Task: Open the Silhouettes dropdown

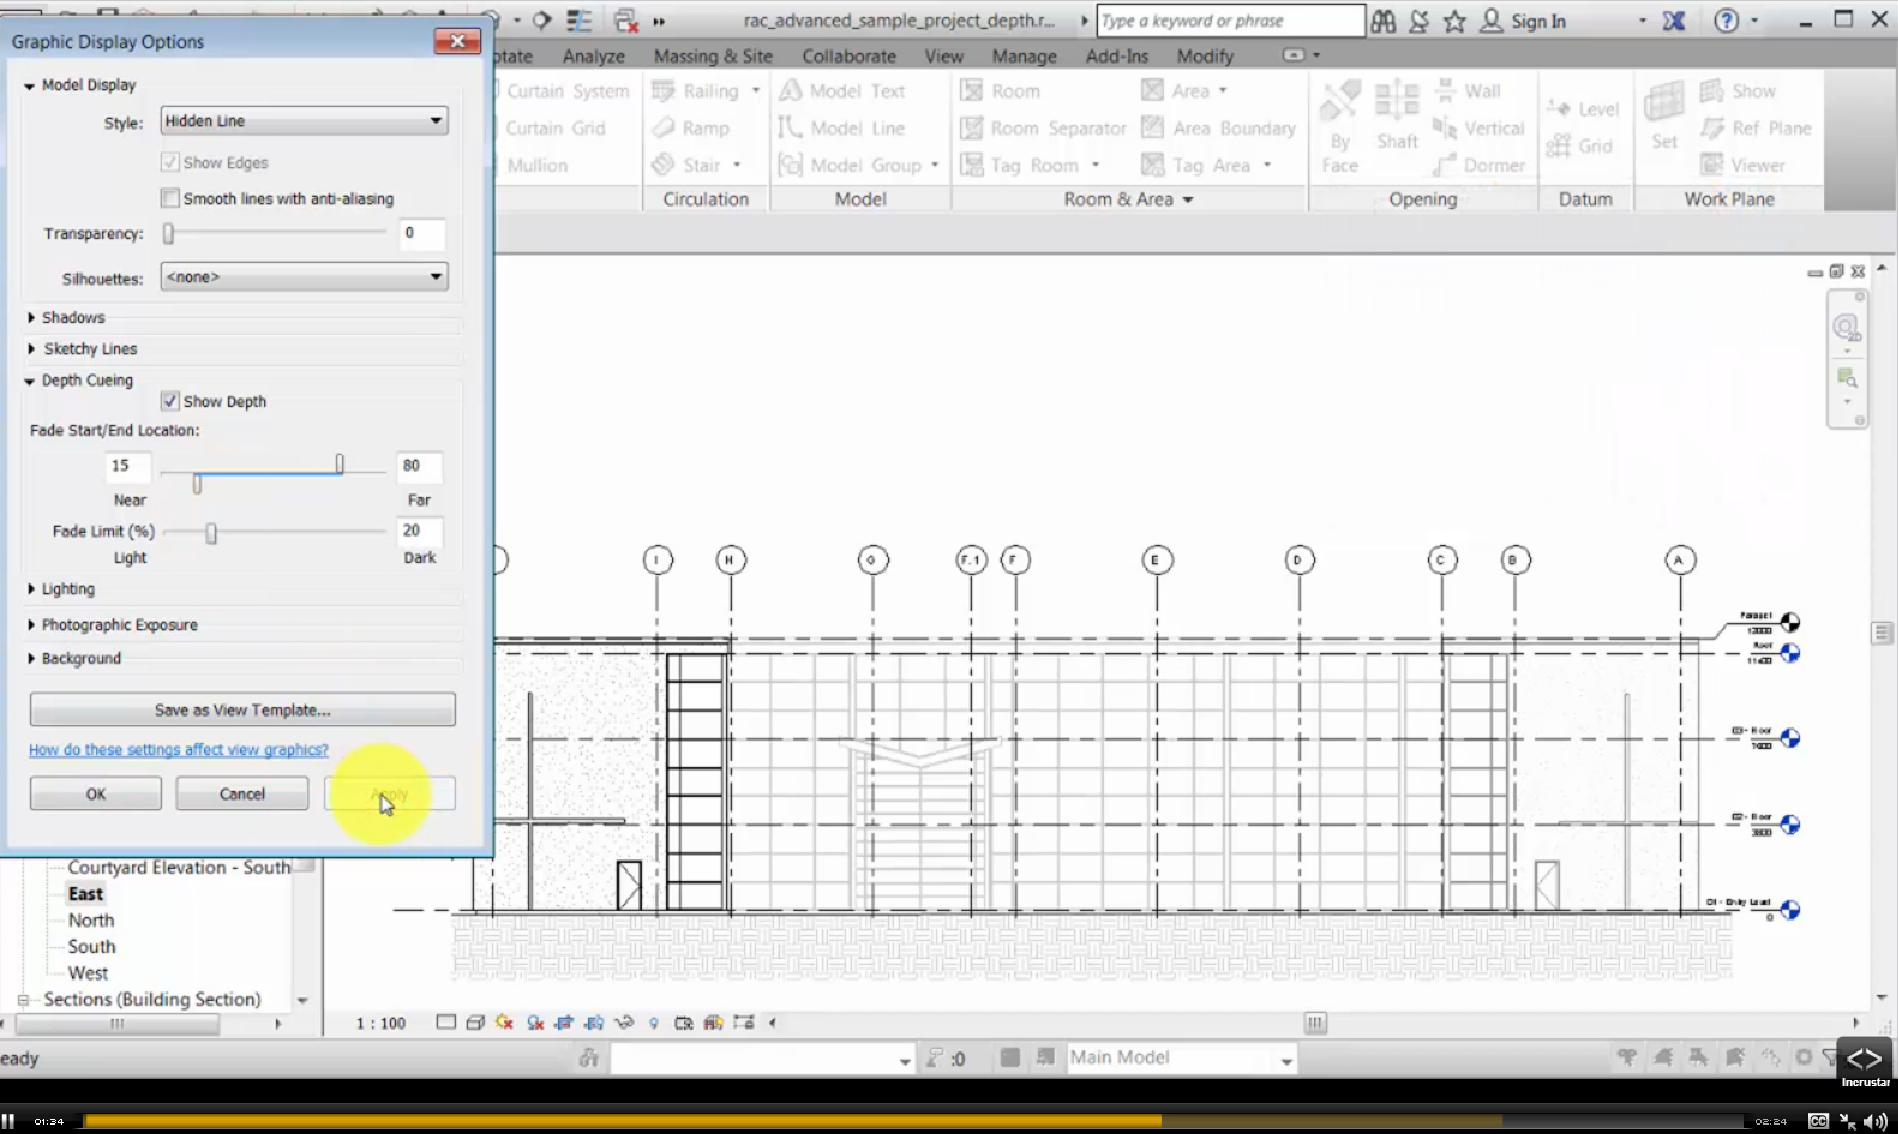Action: [304, 277]
